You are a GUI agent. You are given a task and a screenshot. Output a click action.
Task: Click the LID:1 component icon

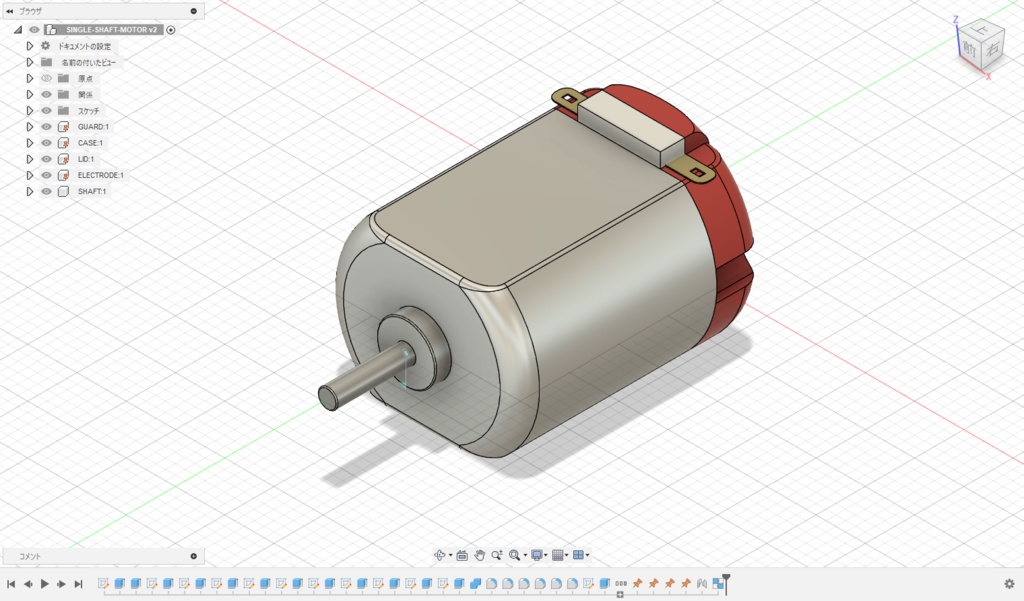click(x=63, y=159)
